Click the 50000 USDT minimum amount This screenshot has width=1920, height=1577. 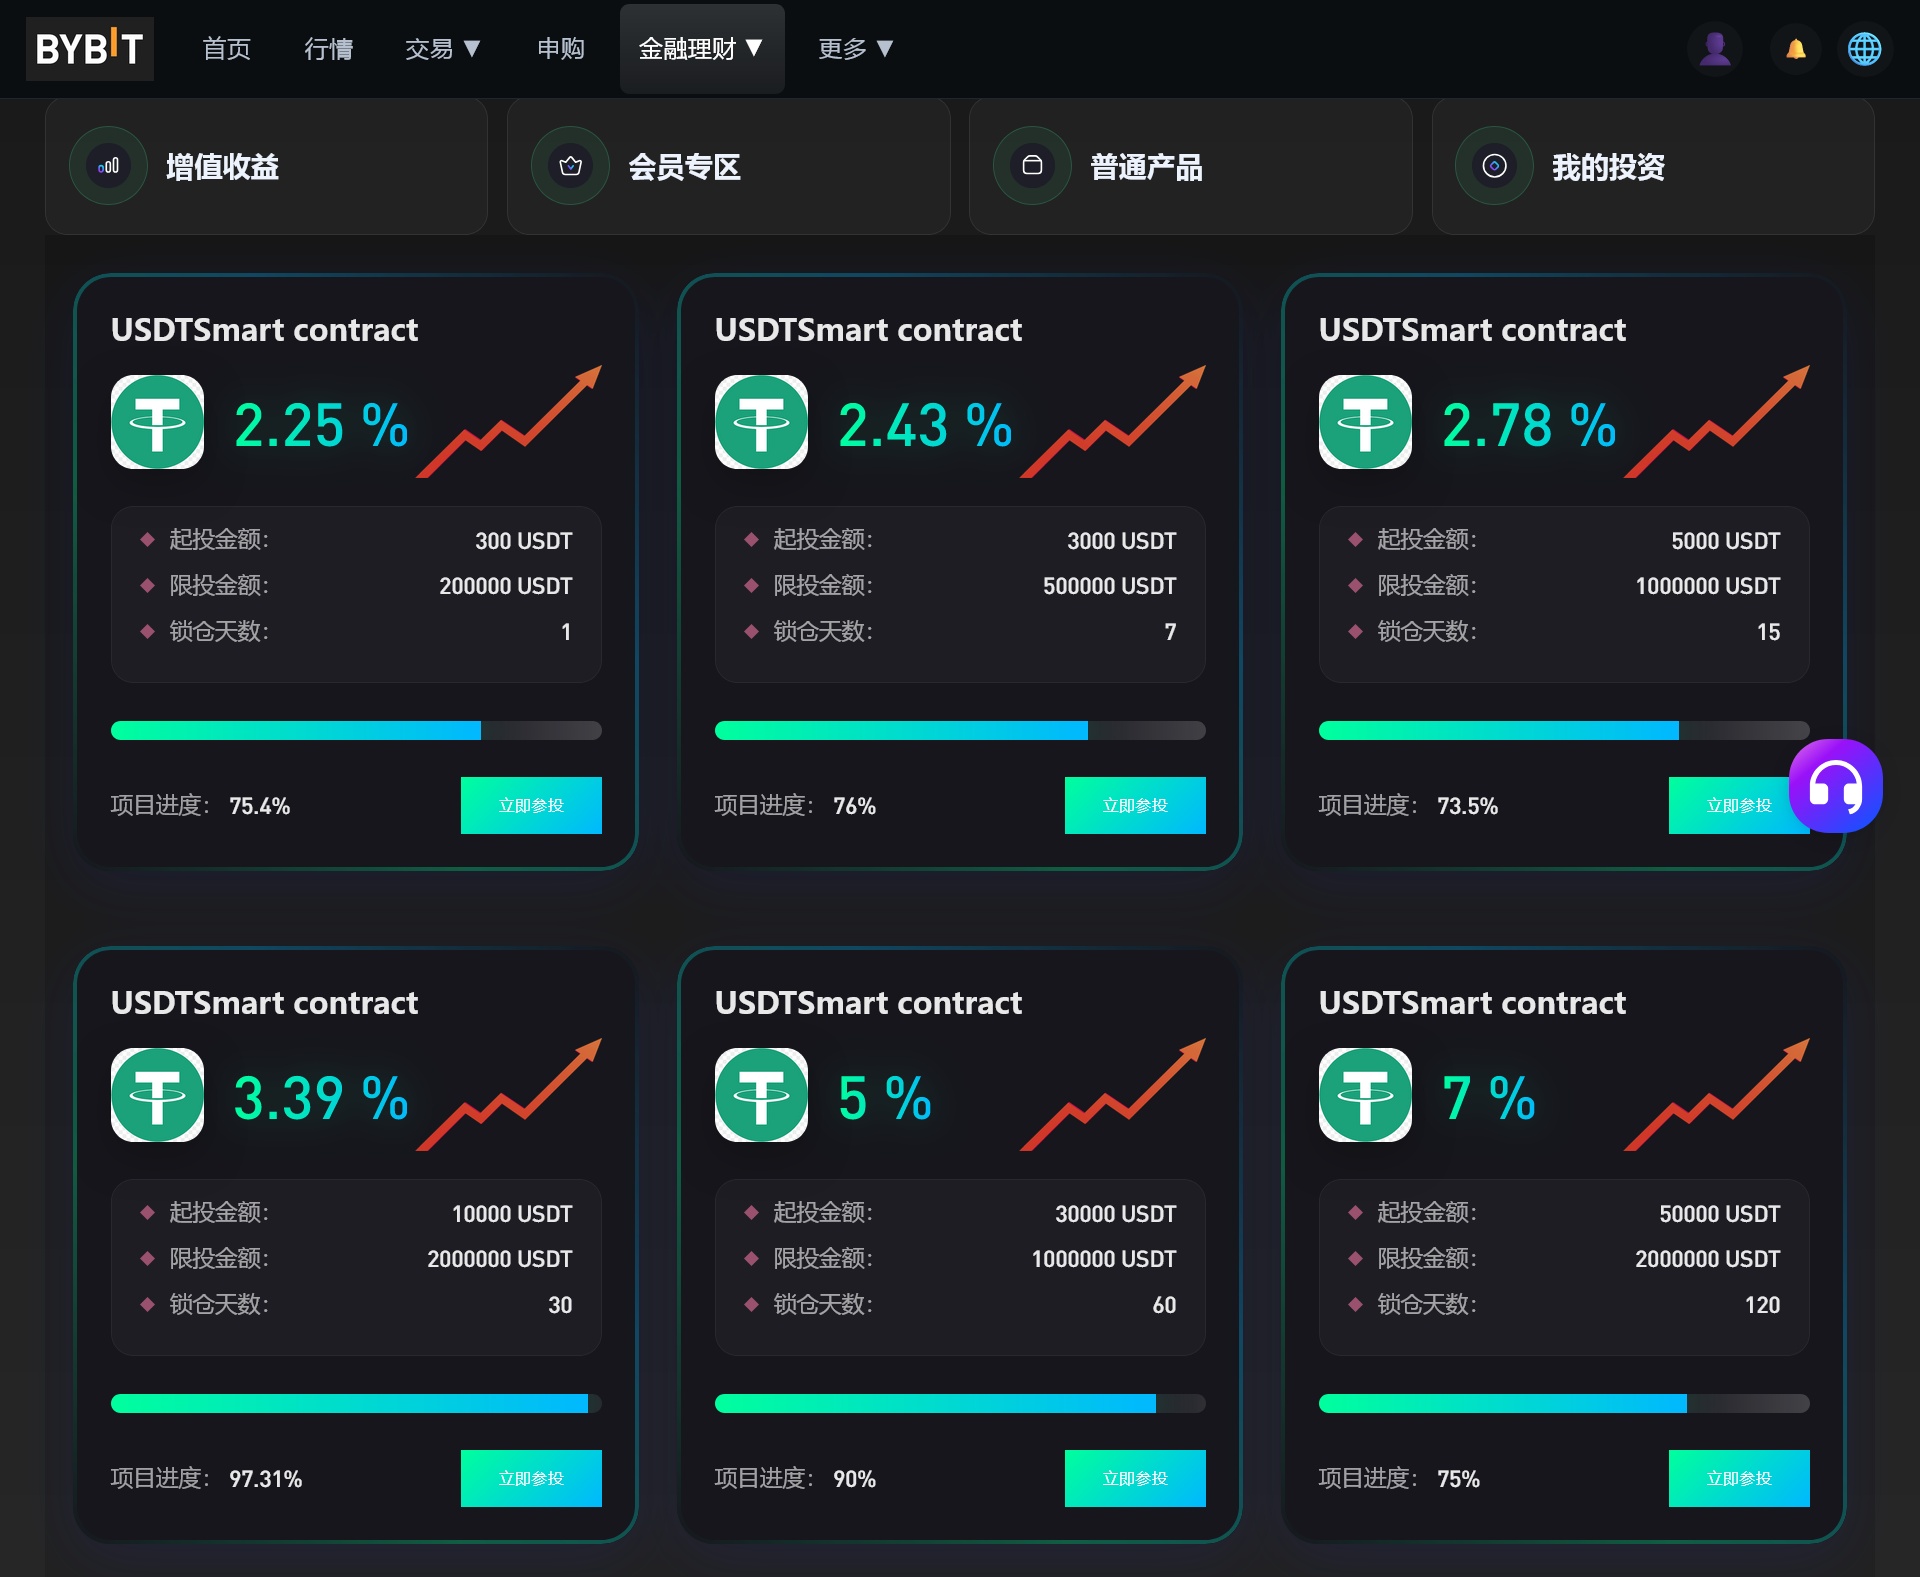[1720, 1214]
